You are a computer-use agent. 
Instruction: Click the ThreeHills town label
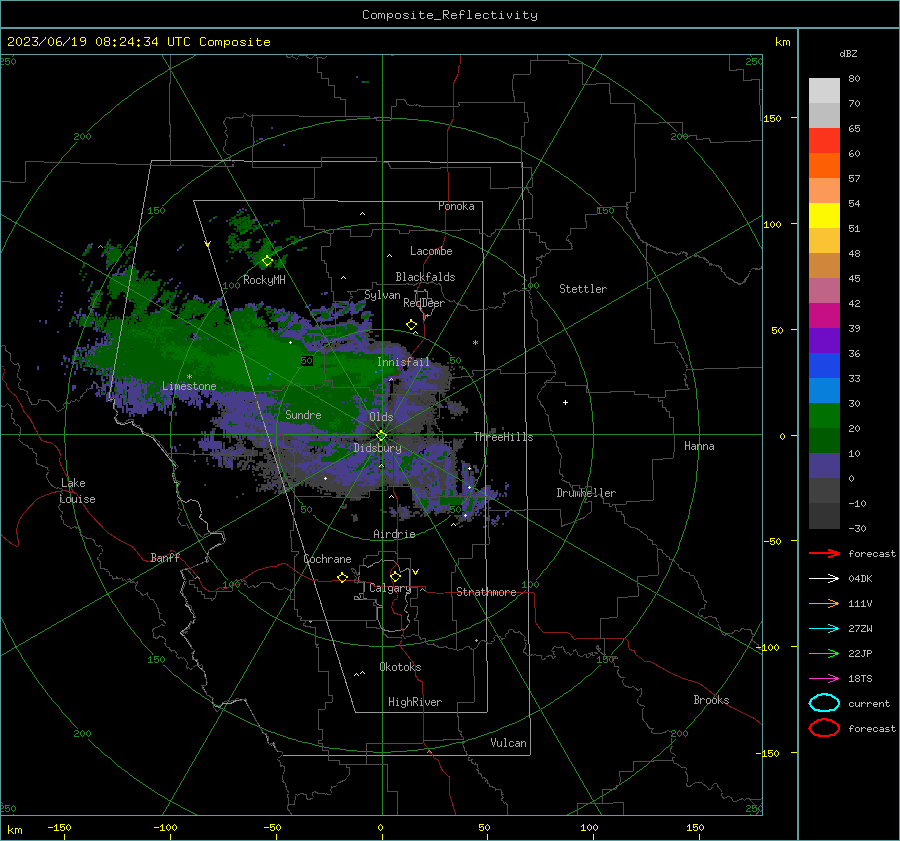pyautogui.click(x=503, y=437)
